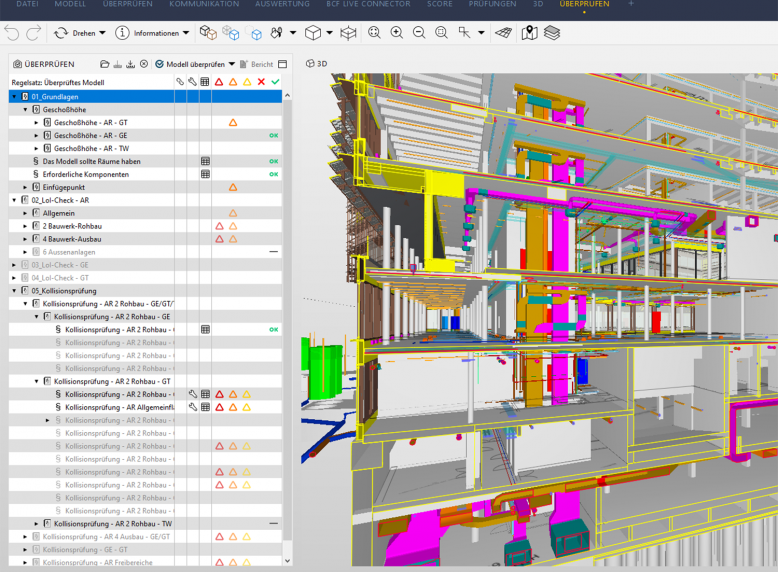778x572 pixels.
Task: Open the view cube dropdown arrow
Action: 329,33
